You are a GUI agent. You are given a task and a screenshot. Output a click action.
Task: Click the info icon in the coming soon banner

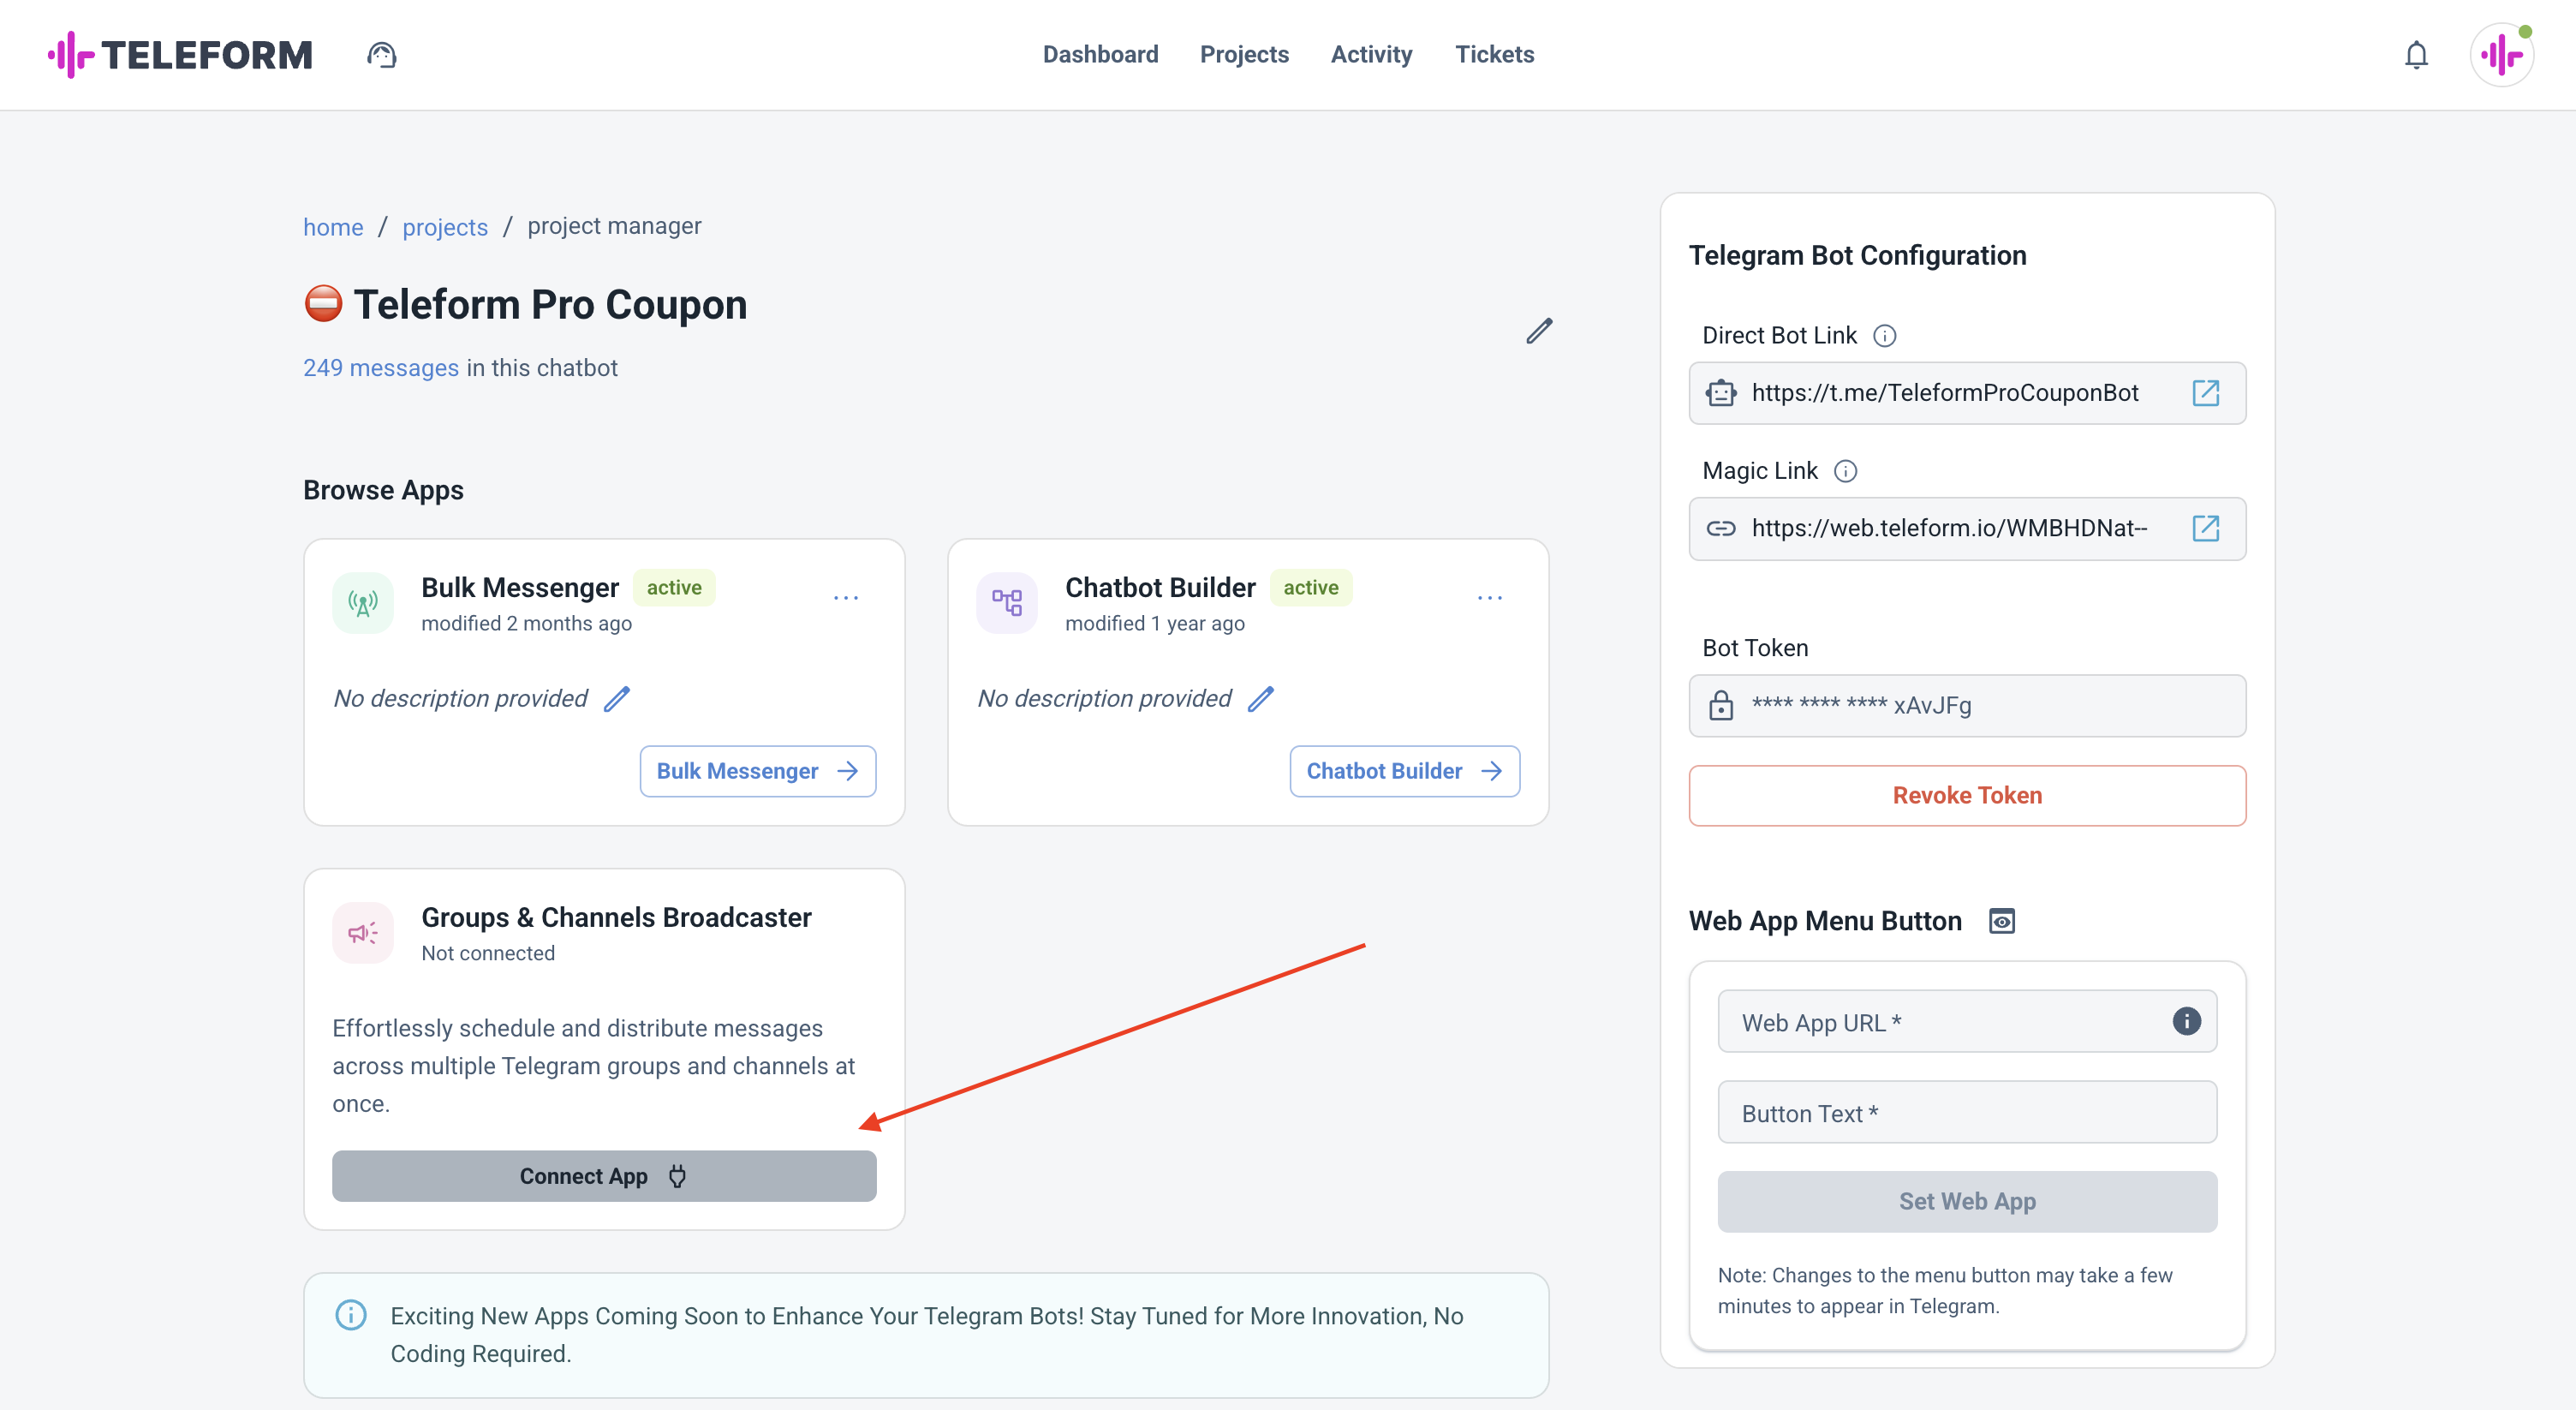(351, 1315)
